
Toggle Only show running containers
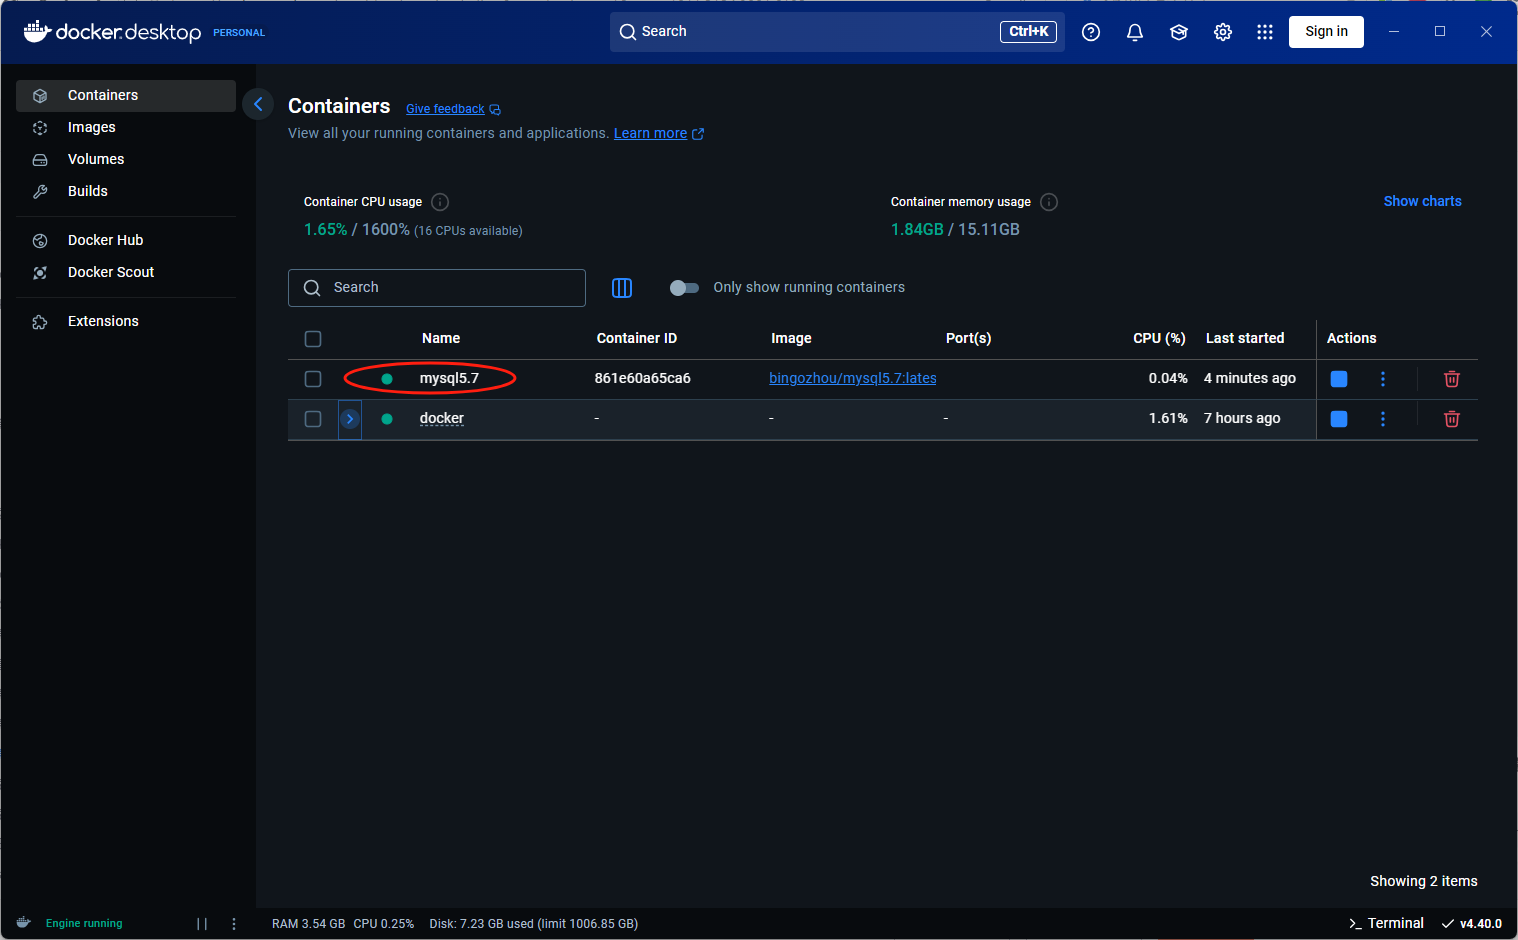pyautogui.click(x=684, y=288)
